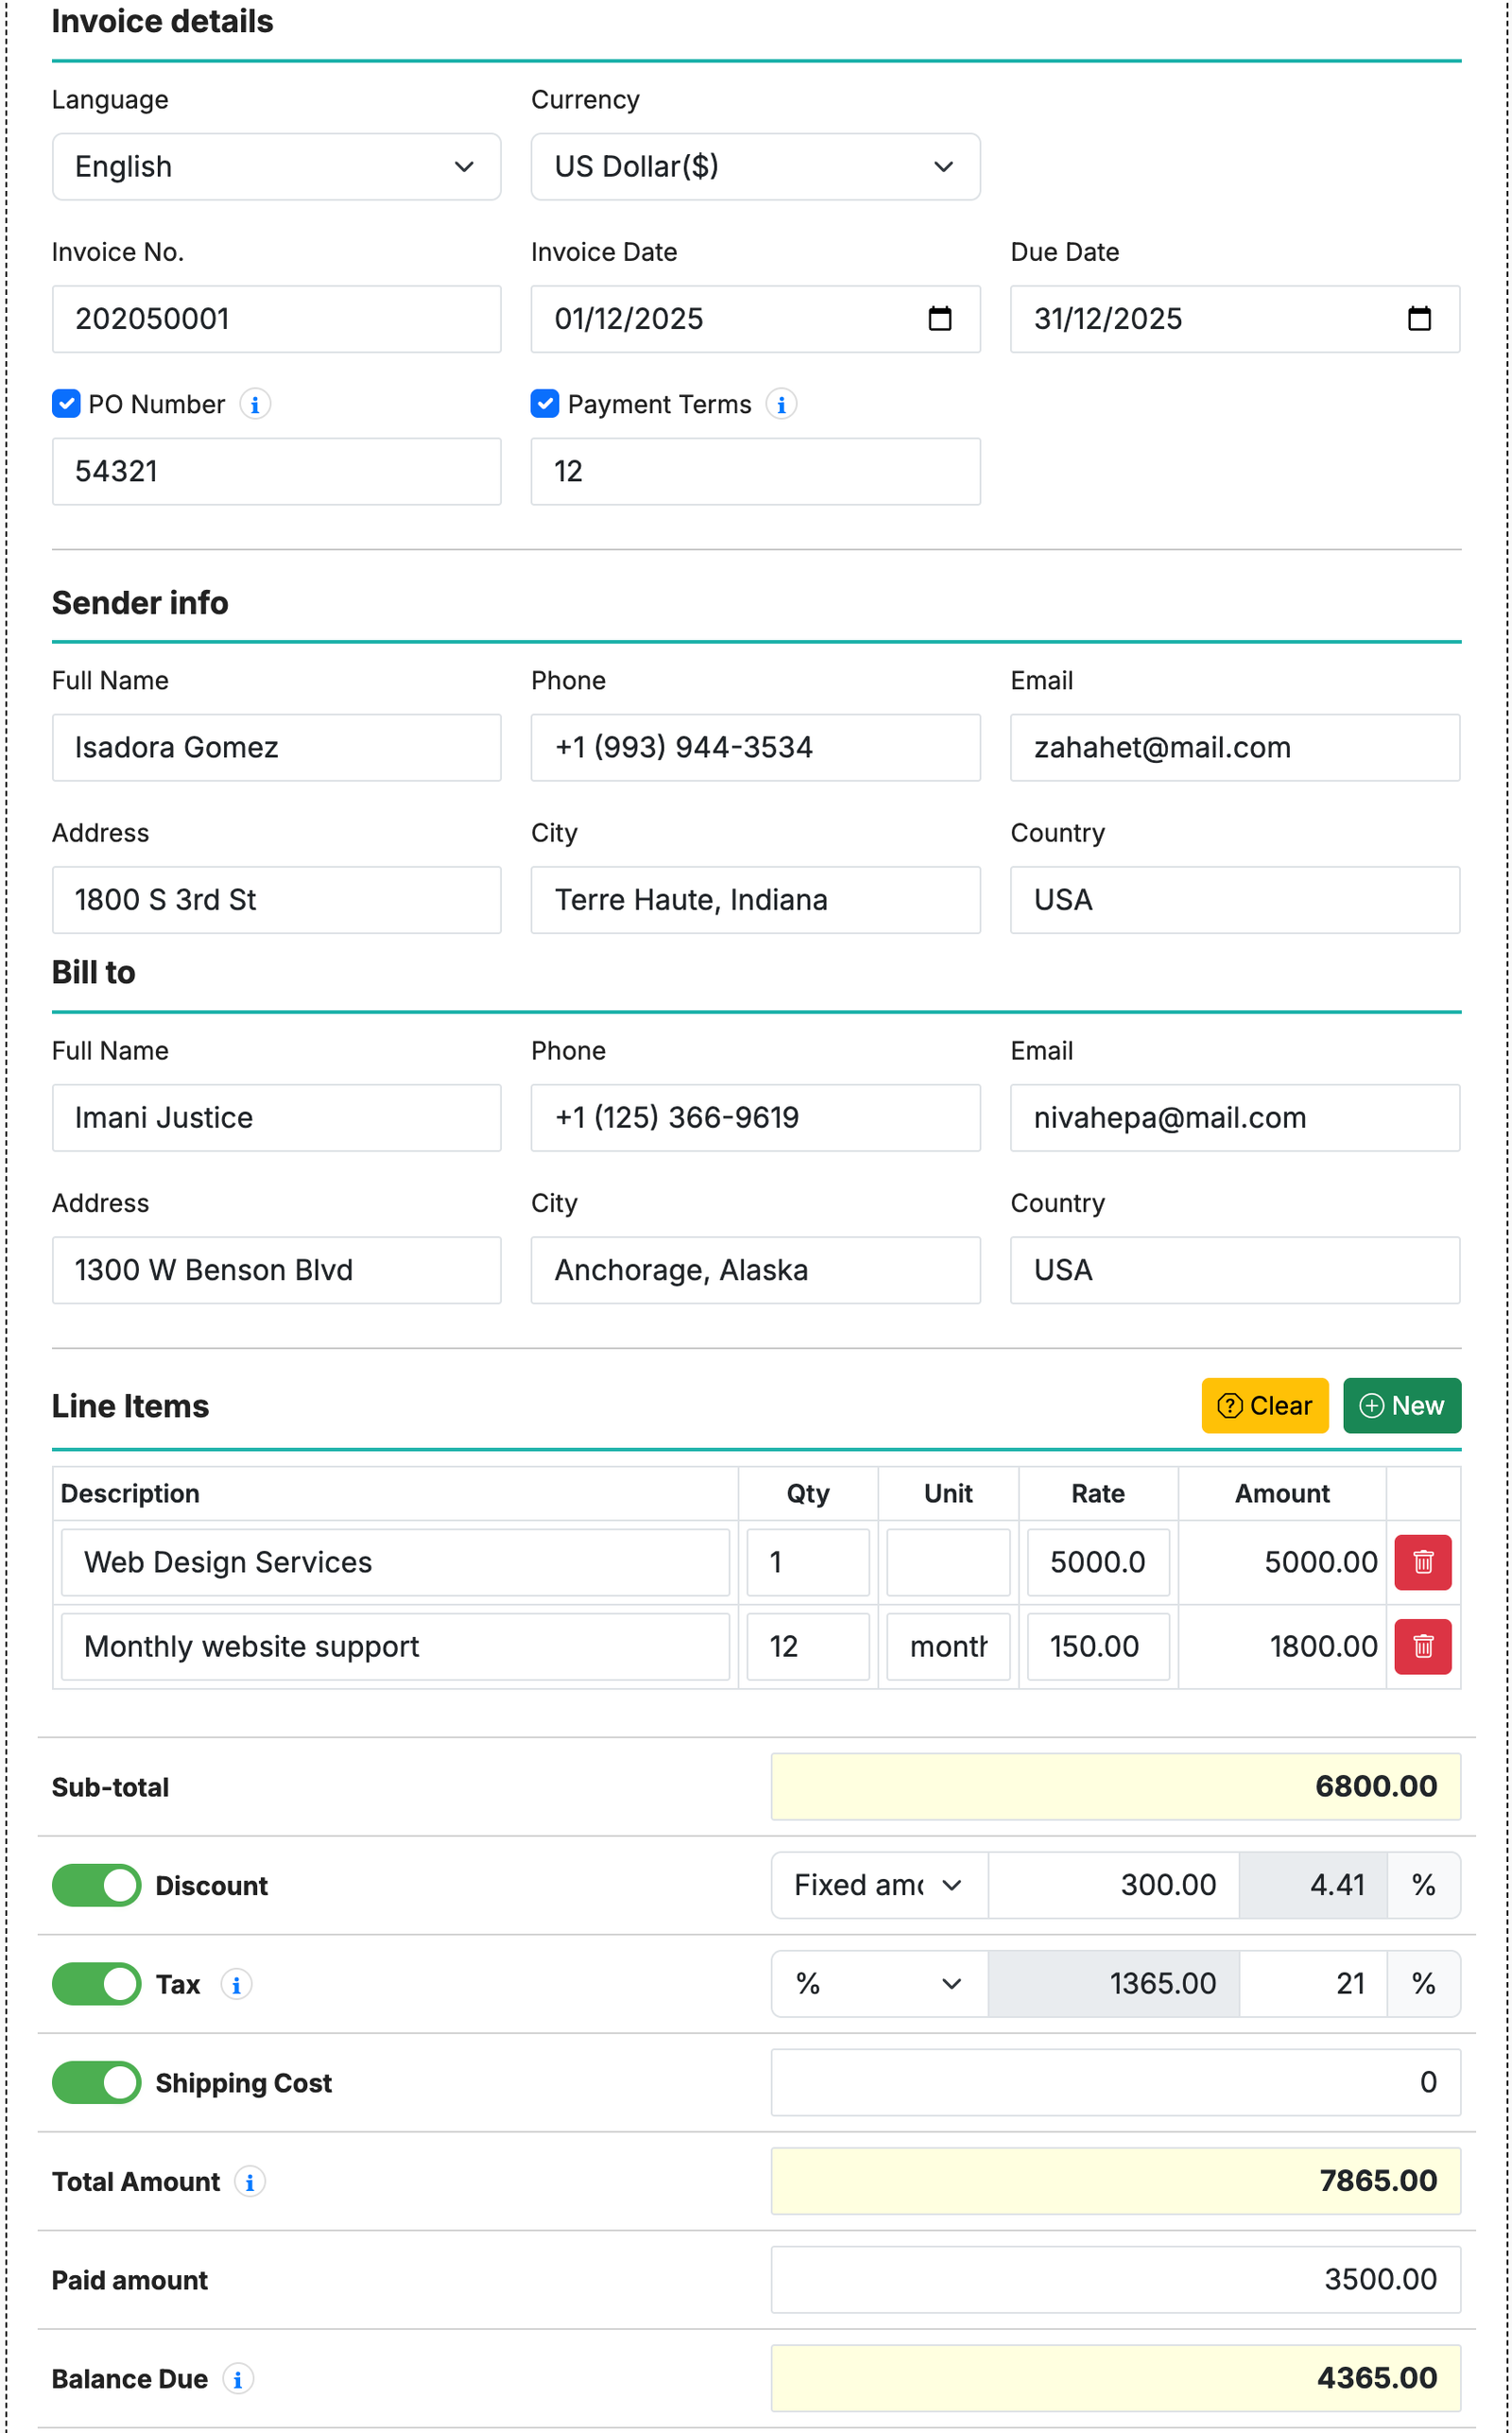
Task: Click the Qty field showing 12
Action: click(x=808, y=1646)
